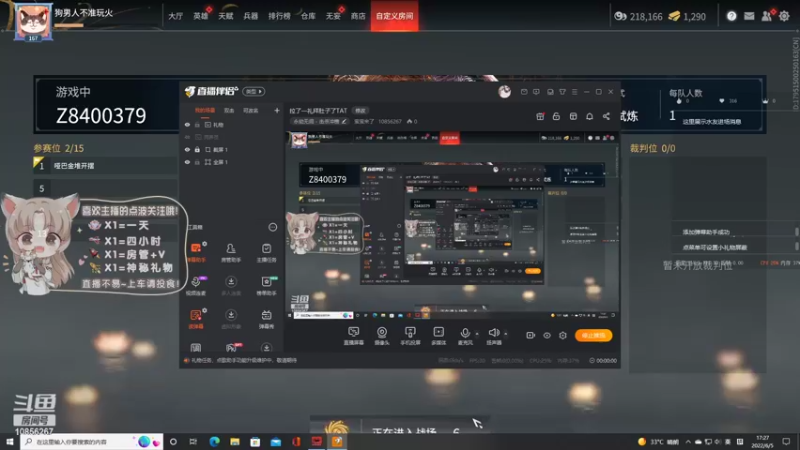Open the PK tool in the toolbox

click(x=232, y=348)
